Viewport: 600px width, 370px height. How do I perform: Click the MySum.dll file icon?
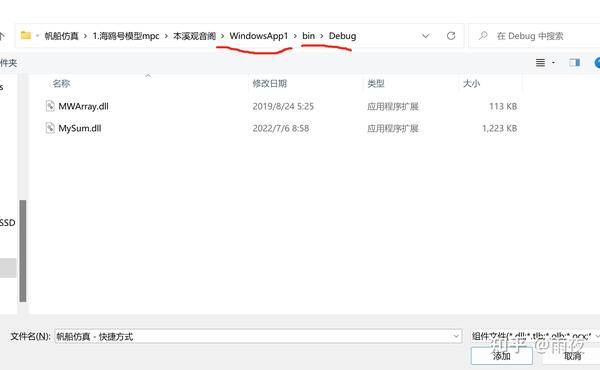pyautogui.click(x=50, y=128)
